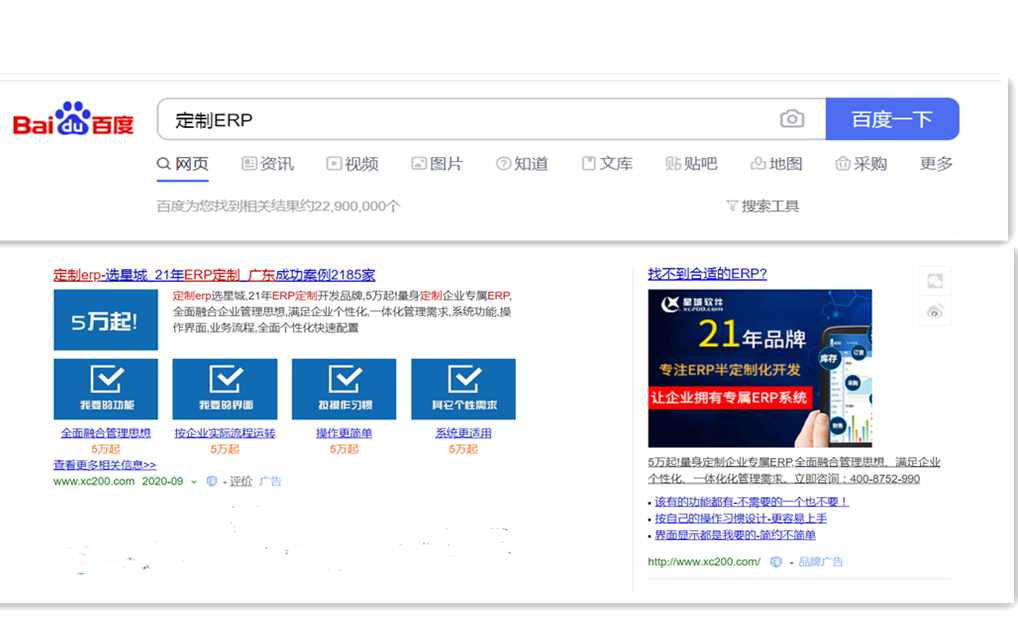Focus the search box containing 定制ERP

coord(491,119)
